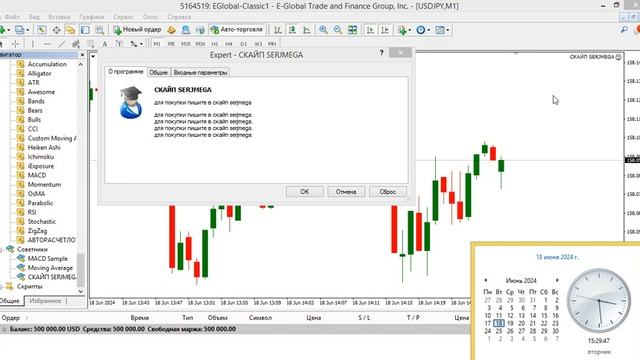Go to next month in calendar
The image size is (640, 360).
[x=557, y=280]
